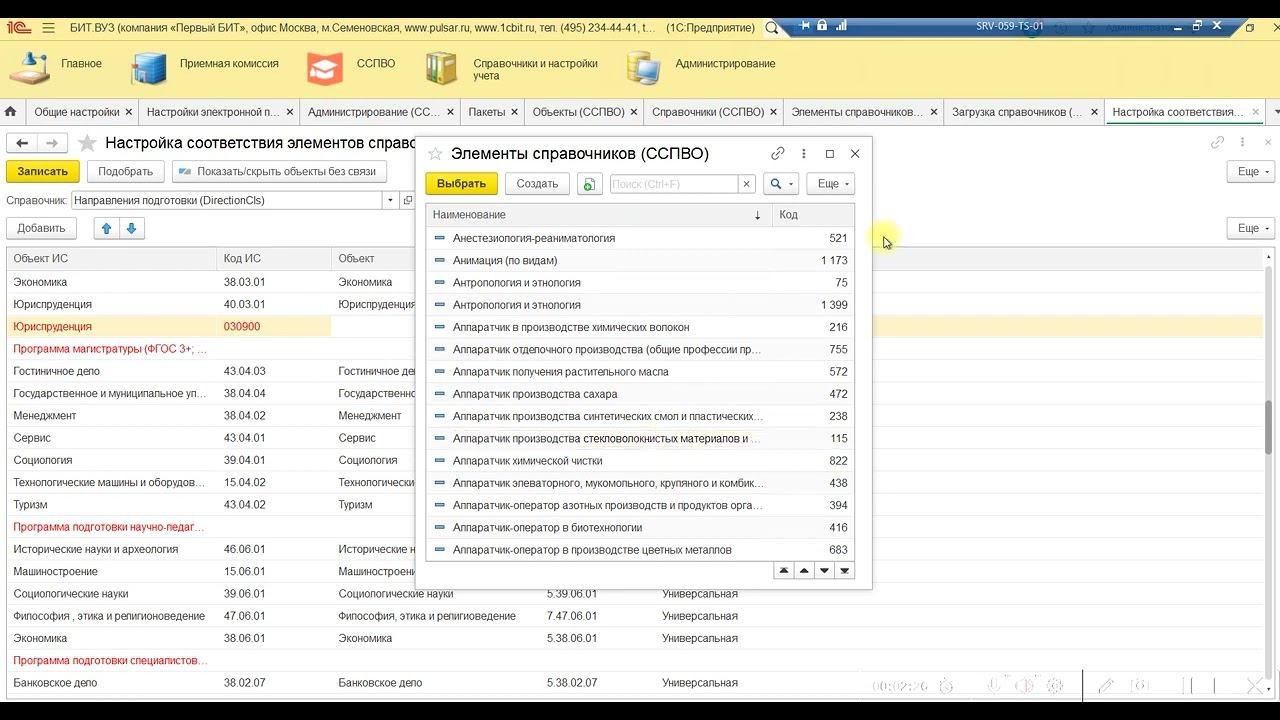Switch to the Пакеты tab

[487, 112]
